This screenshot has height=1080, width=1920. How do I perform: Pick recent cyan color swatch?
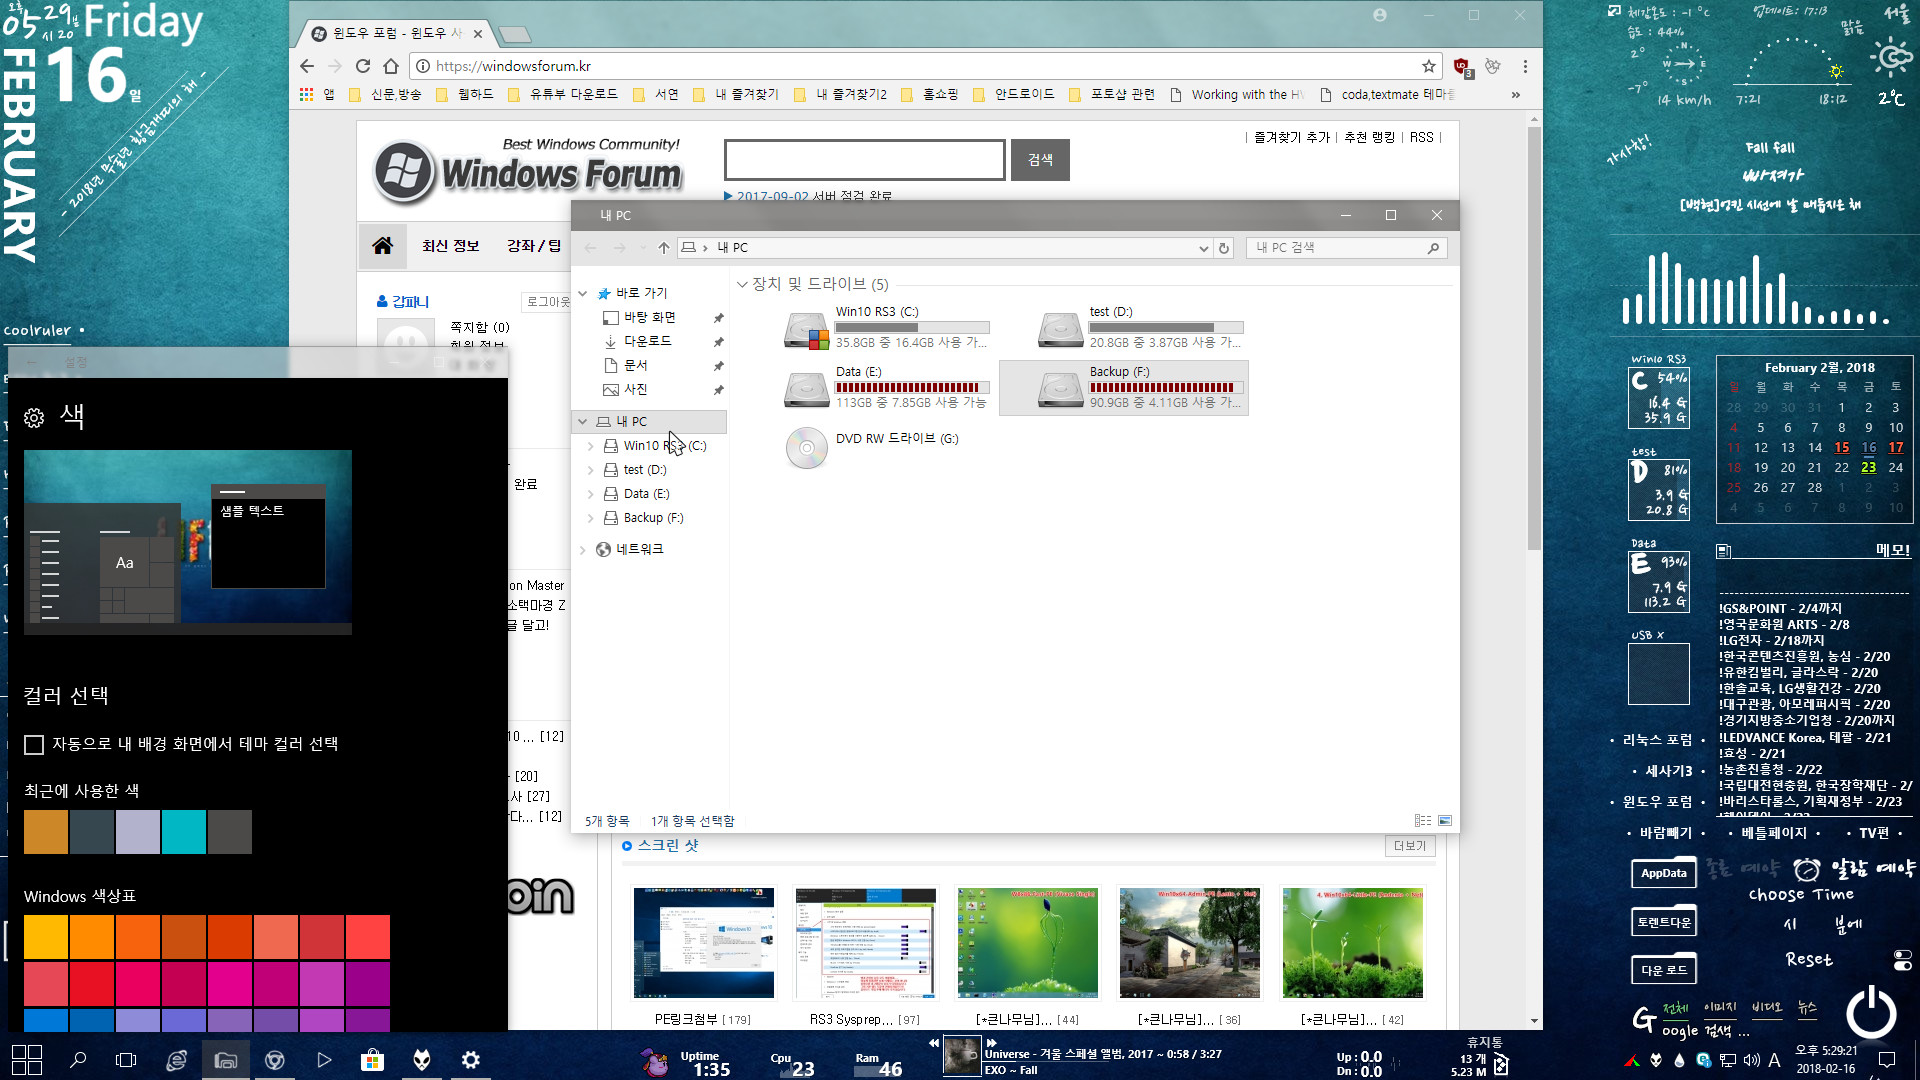click(x=184, y=832)
